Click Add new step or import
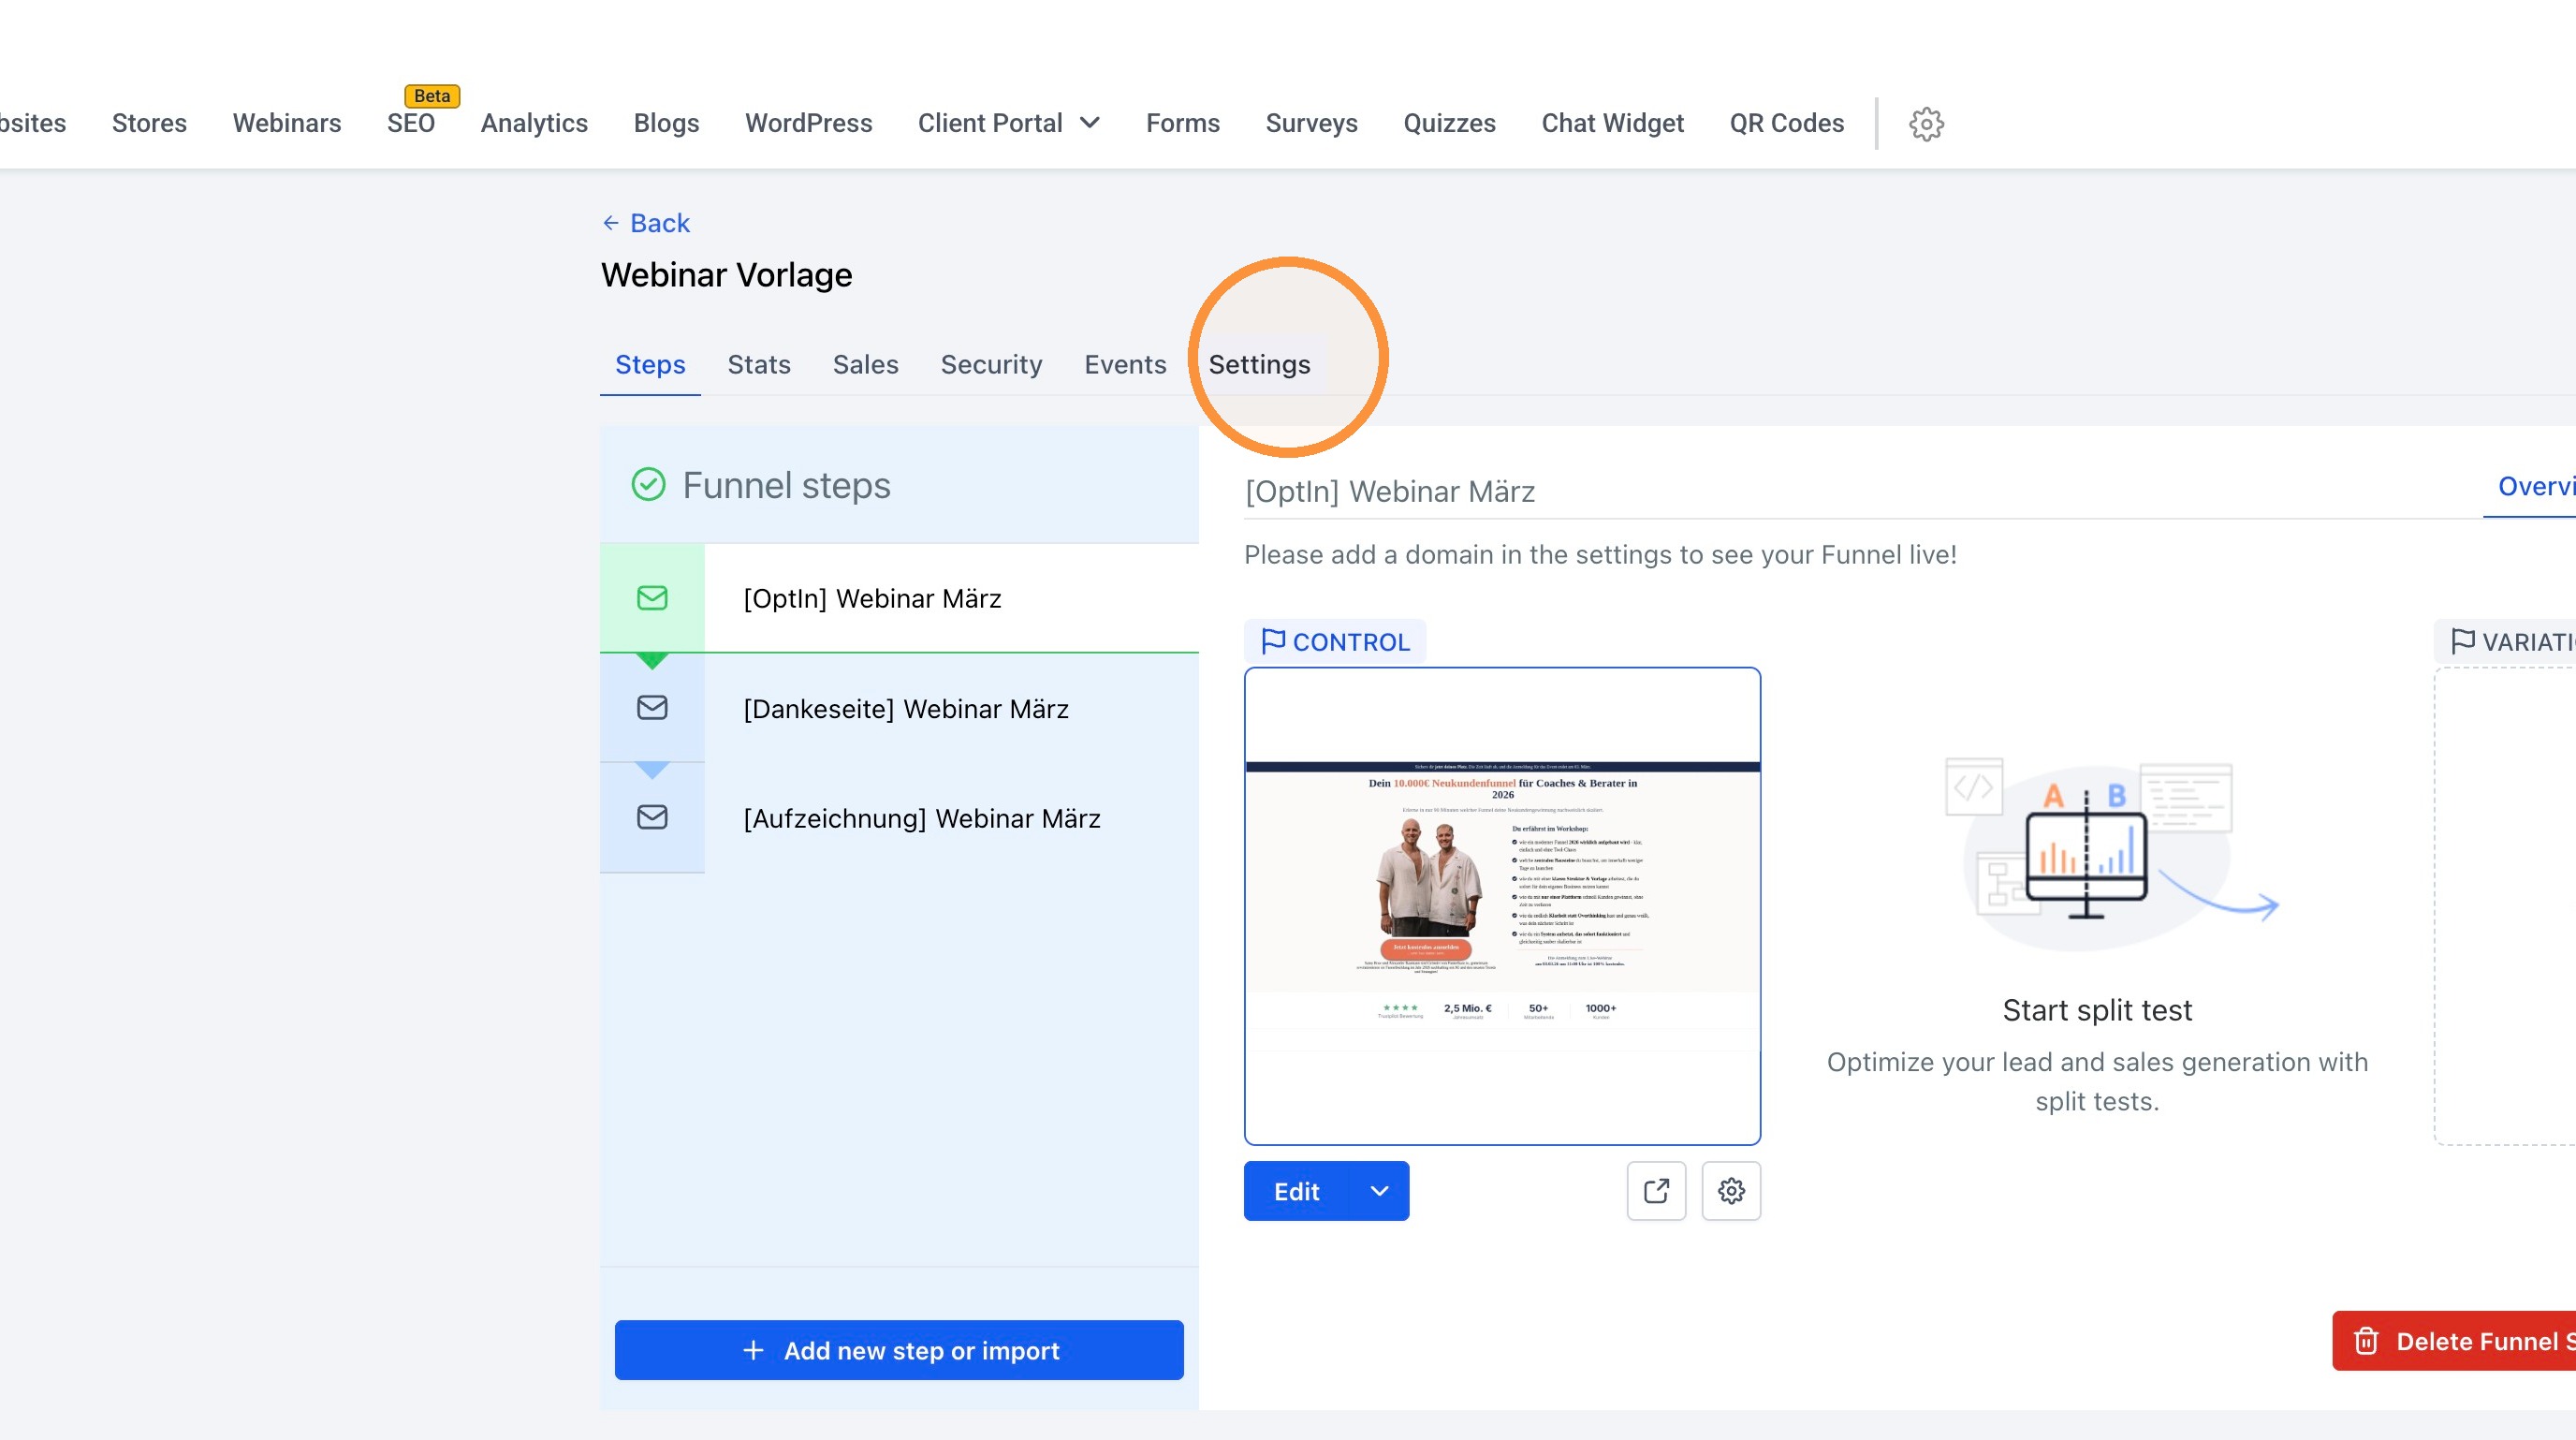2576x1440 pixels. 899,1350
